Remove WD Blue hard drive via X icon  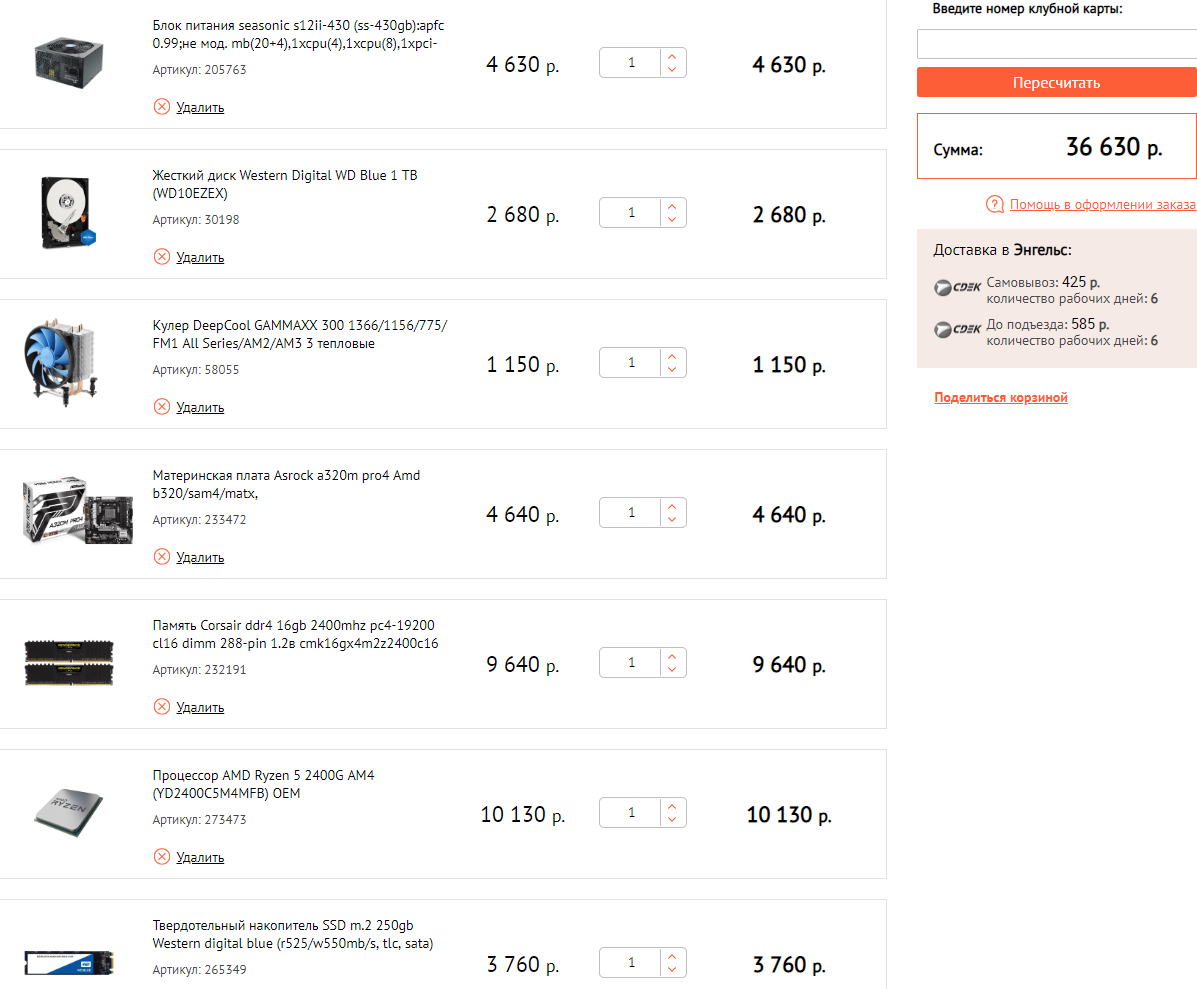[162, 257]
